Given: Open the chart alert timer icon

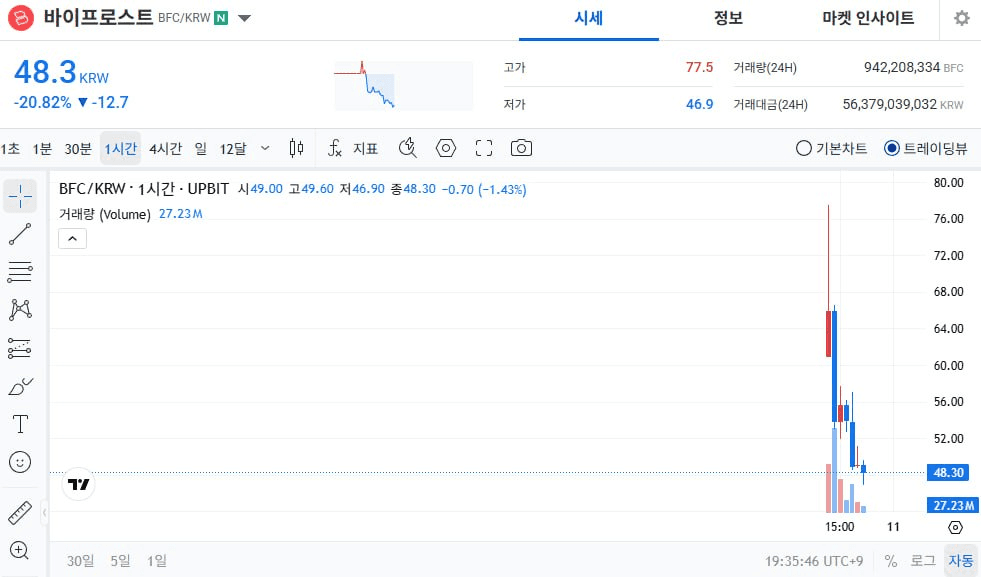Looking at the screenshot, I should click(408, 148).
